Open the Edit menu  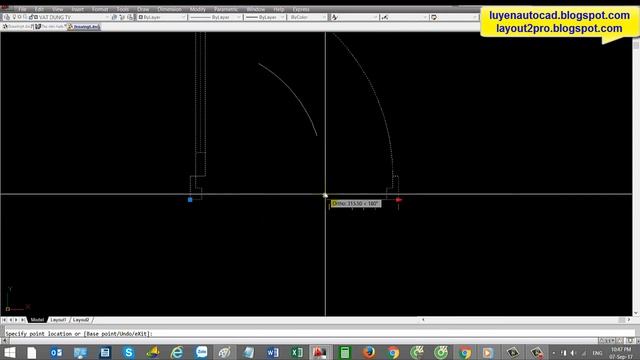39,9
